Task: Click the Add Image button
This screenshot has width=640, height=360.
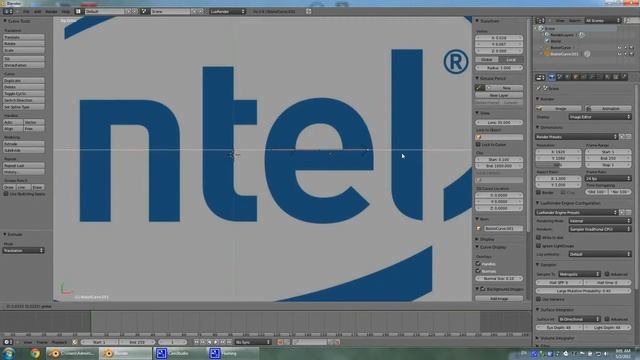Action: pyautogui.click(x=499, y=299)
